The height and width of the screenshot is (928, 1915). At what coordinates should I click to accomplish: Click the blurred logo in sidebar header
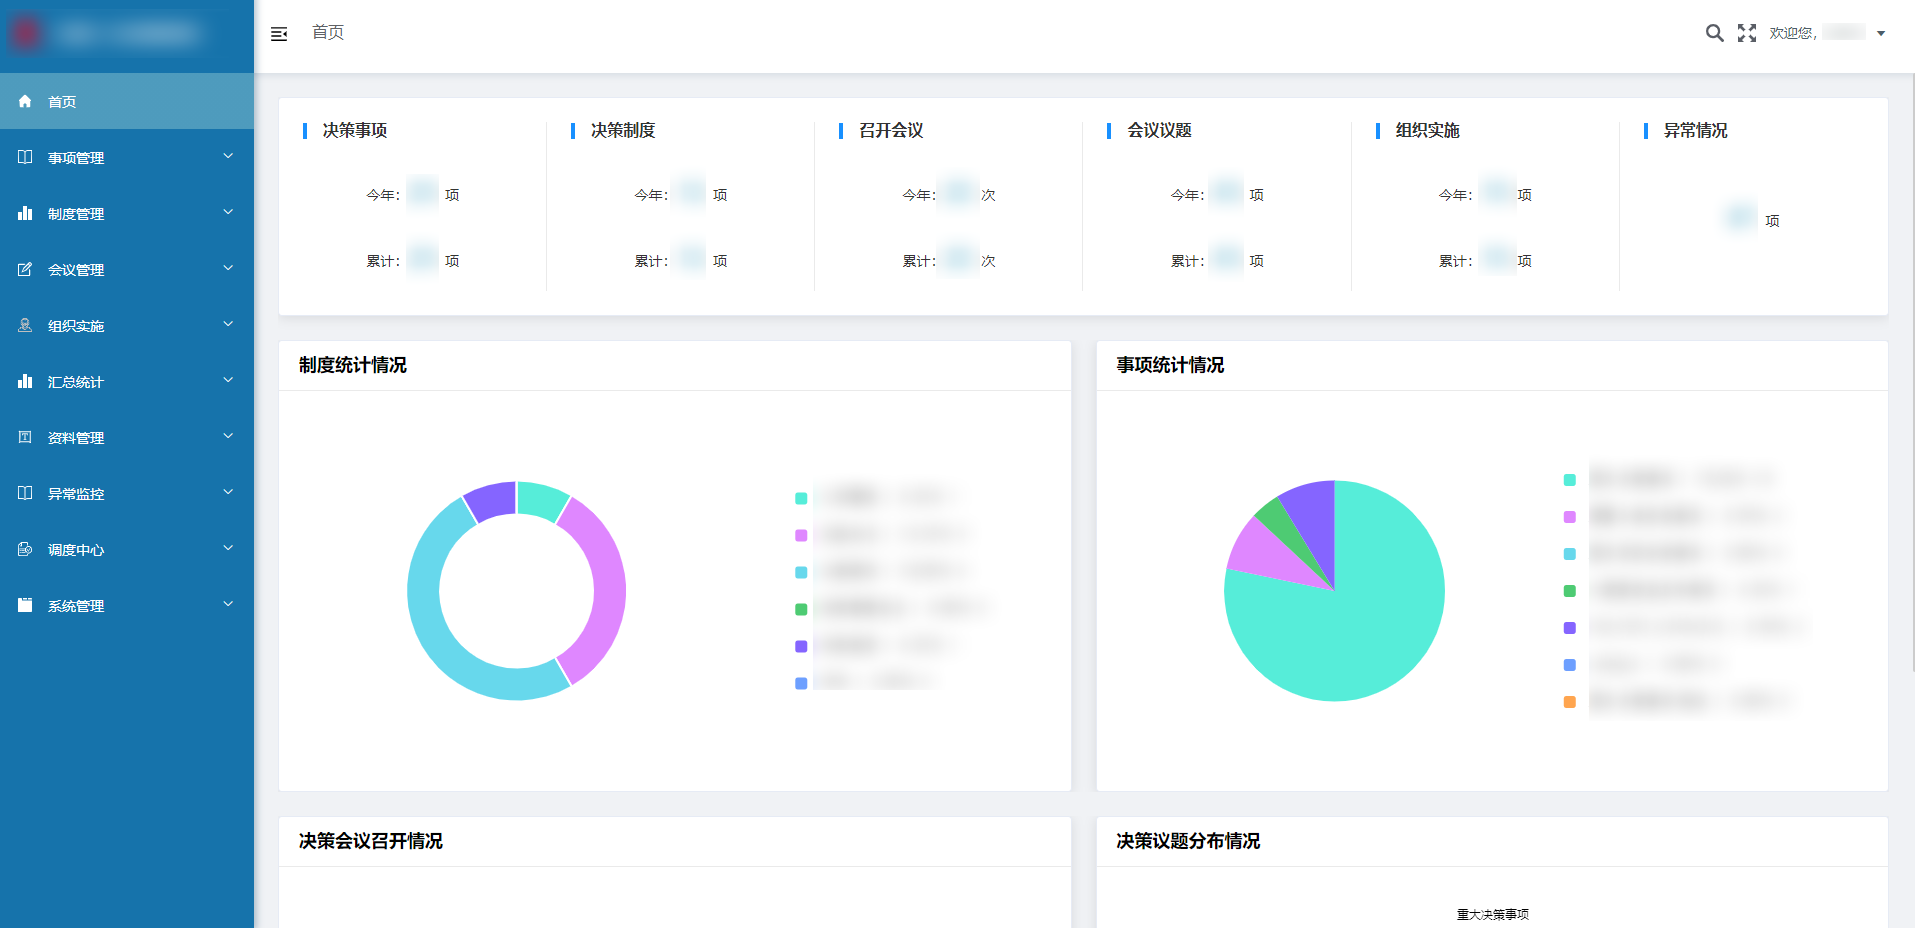105,33
